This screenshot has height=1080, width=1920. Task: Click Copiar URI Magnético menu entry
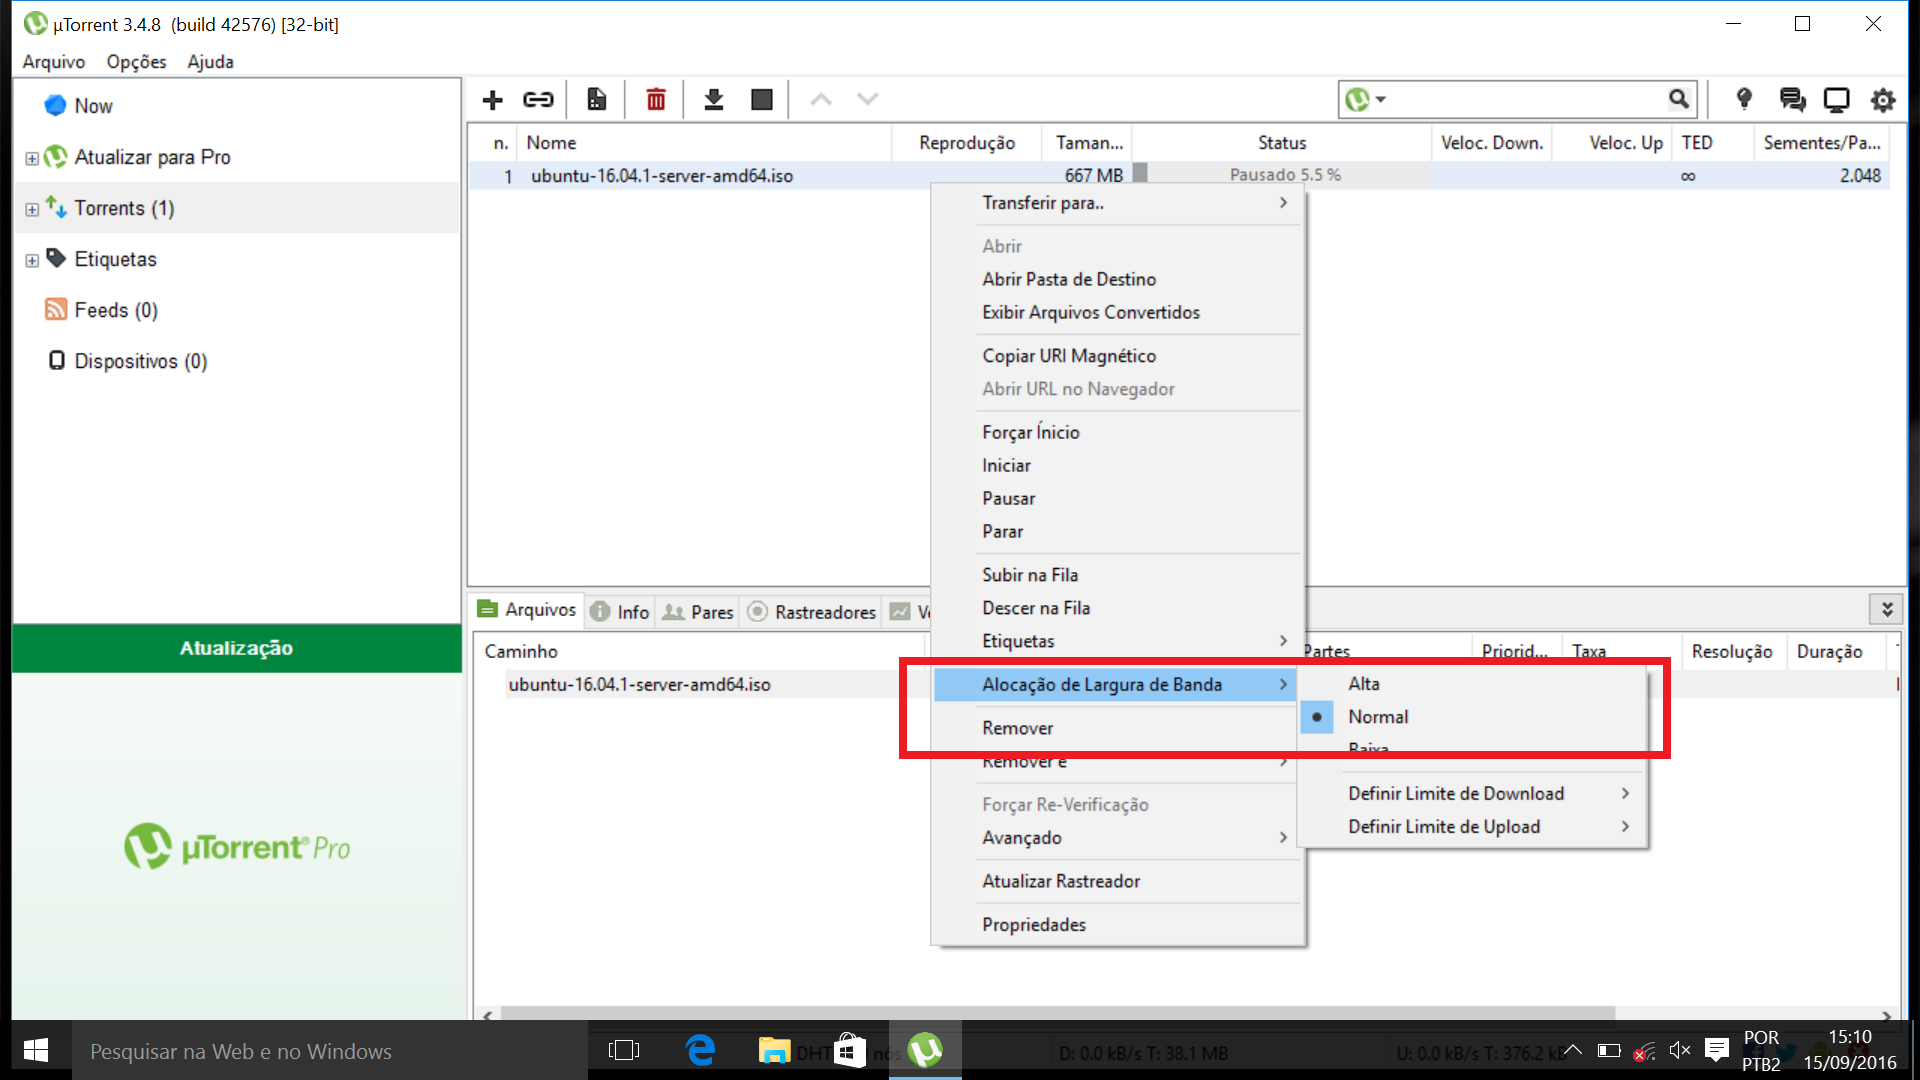pyautogui.click(x=1117, y=356)
